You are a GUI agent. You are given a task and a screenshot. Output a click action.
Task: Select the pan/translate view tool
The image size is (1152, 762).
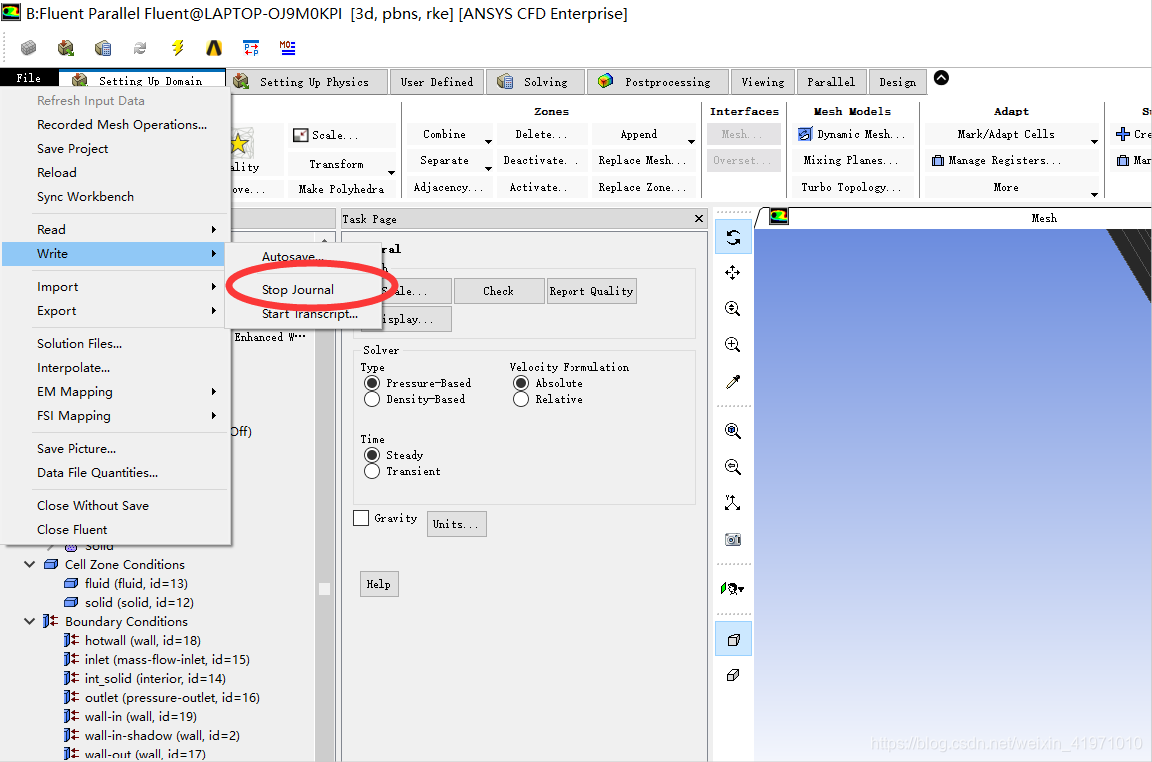(x=733, y=273)
